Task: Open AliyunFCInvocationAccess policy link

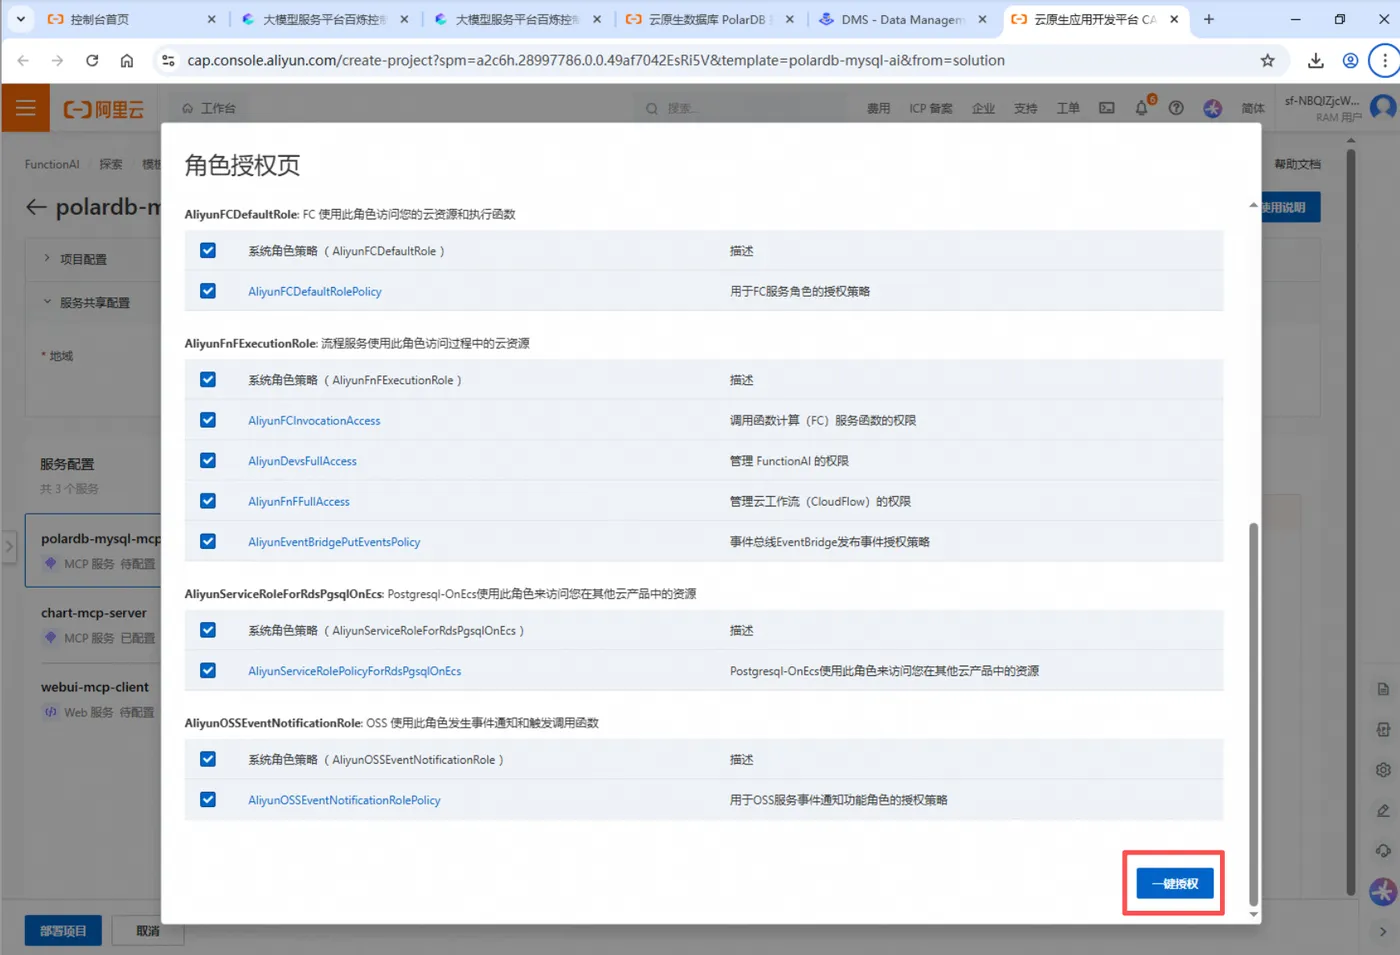Action: [x=314, y=421]
